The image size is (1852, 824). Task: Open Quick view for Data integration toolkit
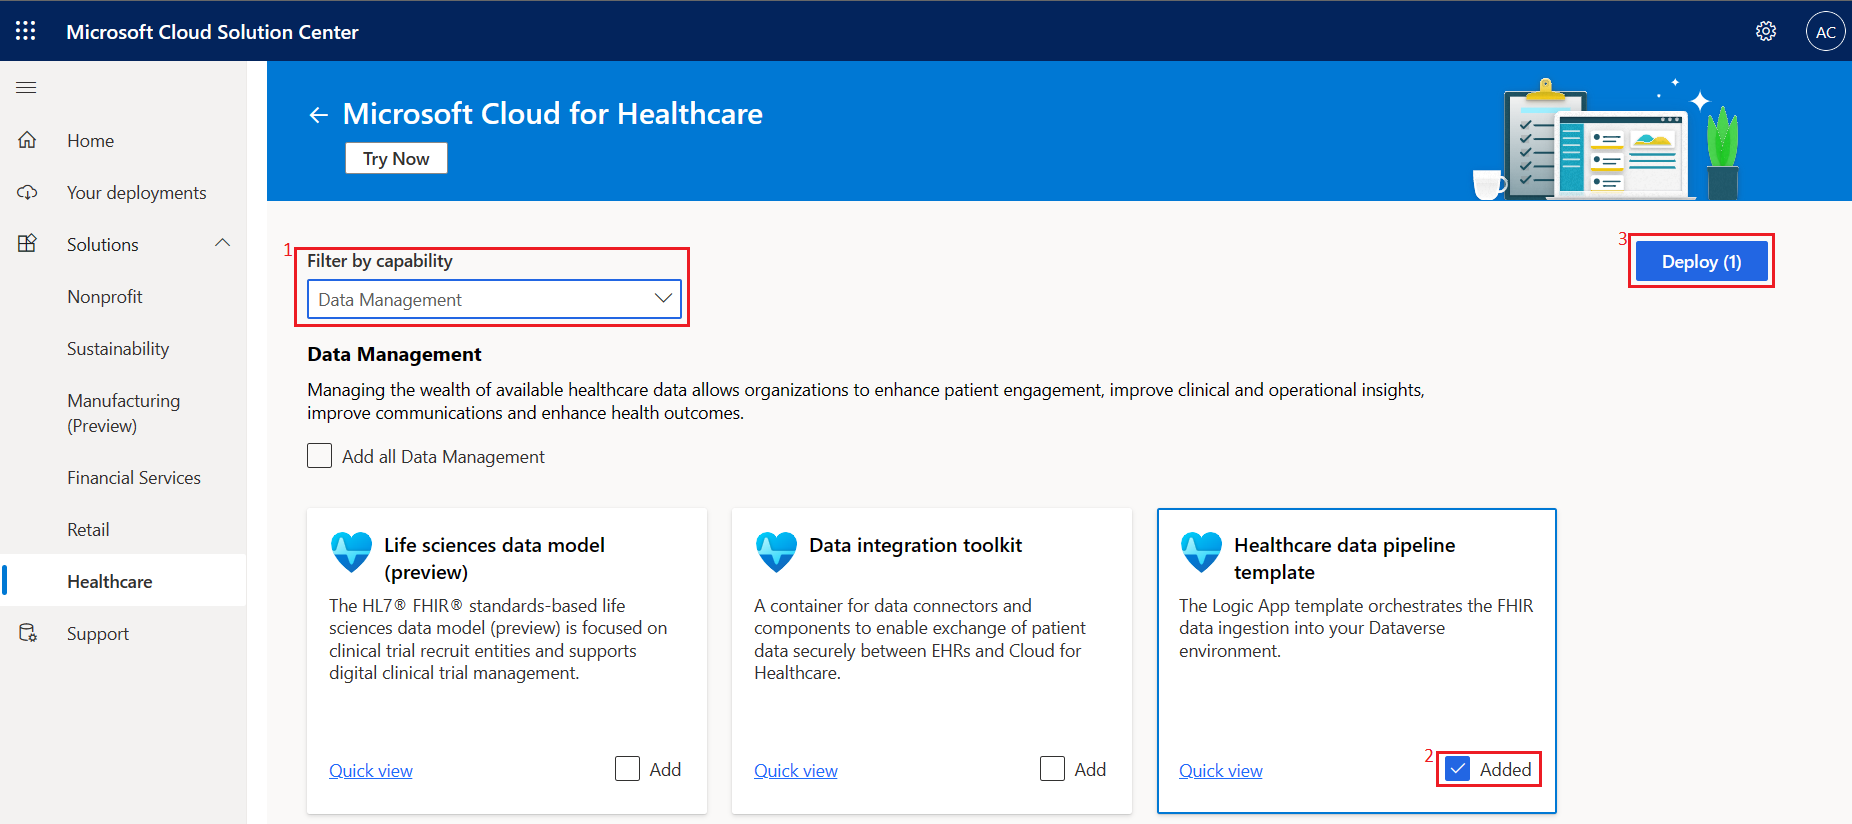796,771
